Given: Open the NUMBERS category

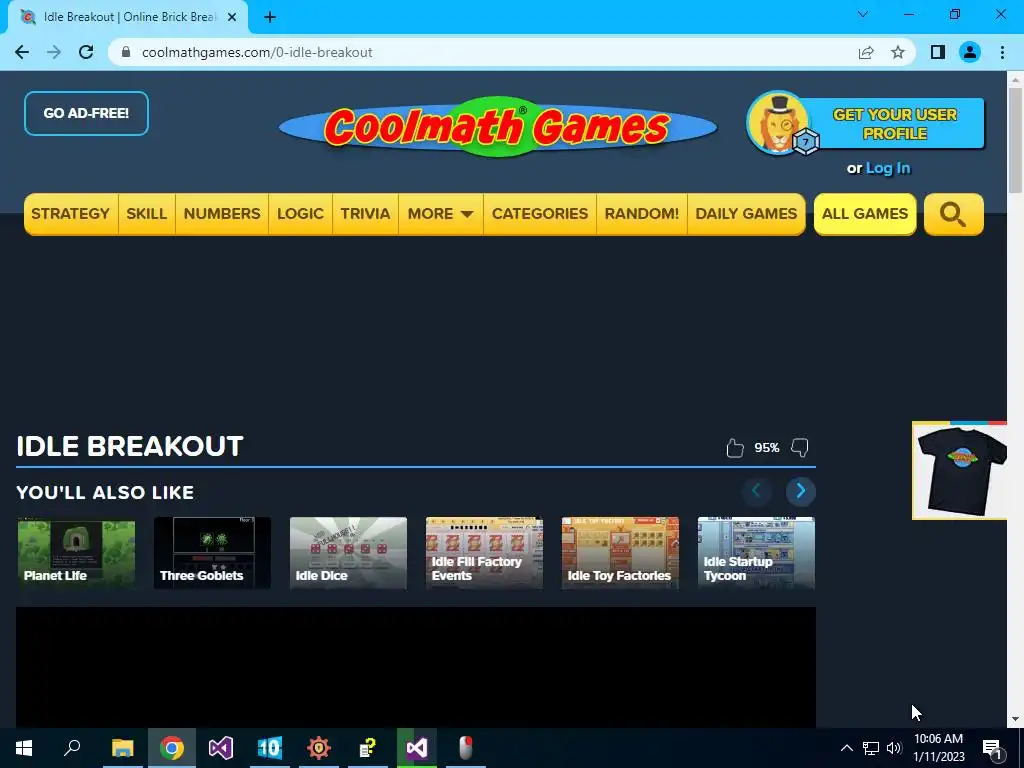Looking at the screenshot, I should (x=222, y=214).
